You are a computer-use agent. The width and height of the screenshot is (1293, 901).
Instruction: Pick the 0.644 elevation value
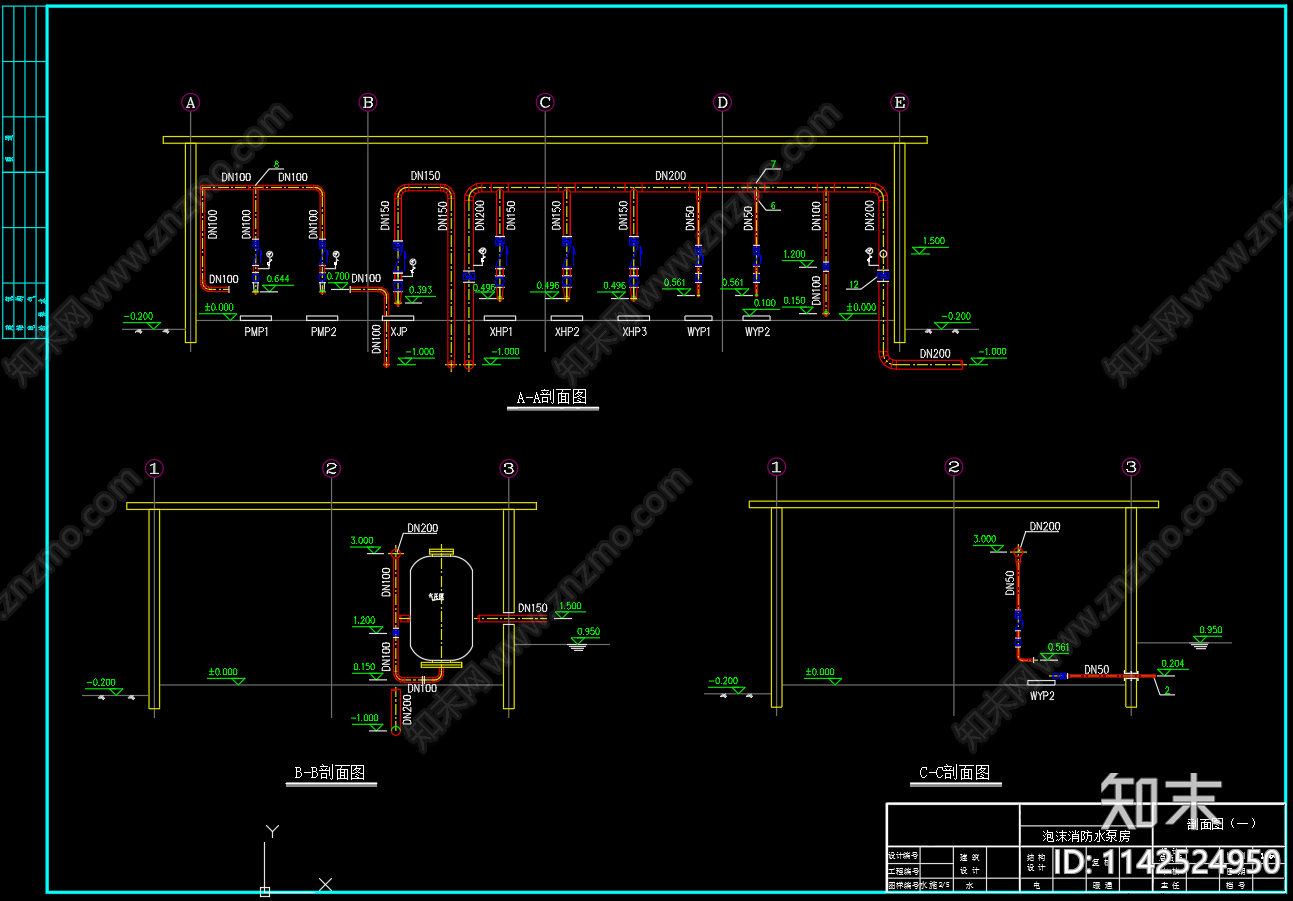coord(278,279)
